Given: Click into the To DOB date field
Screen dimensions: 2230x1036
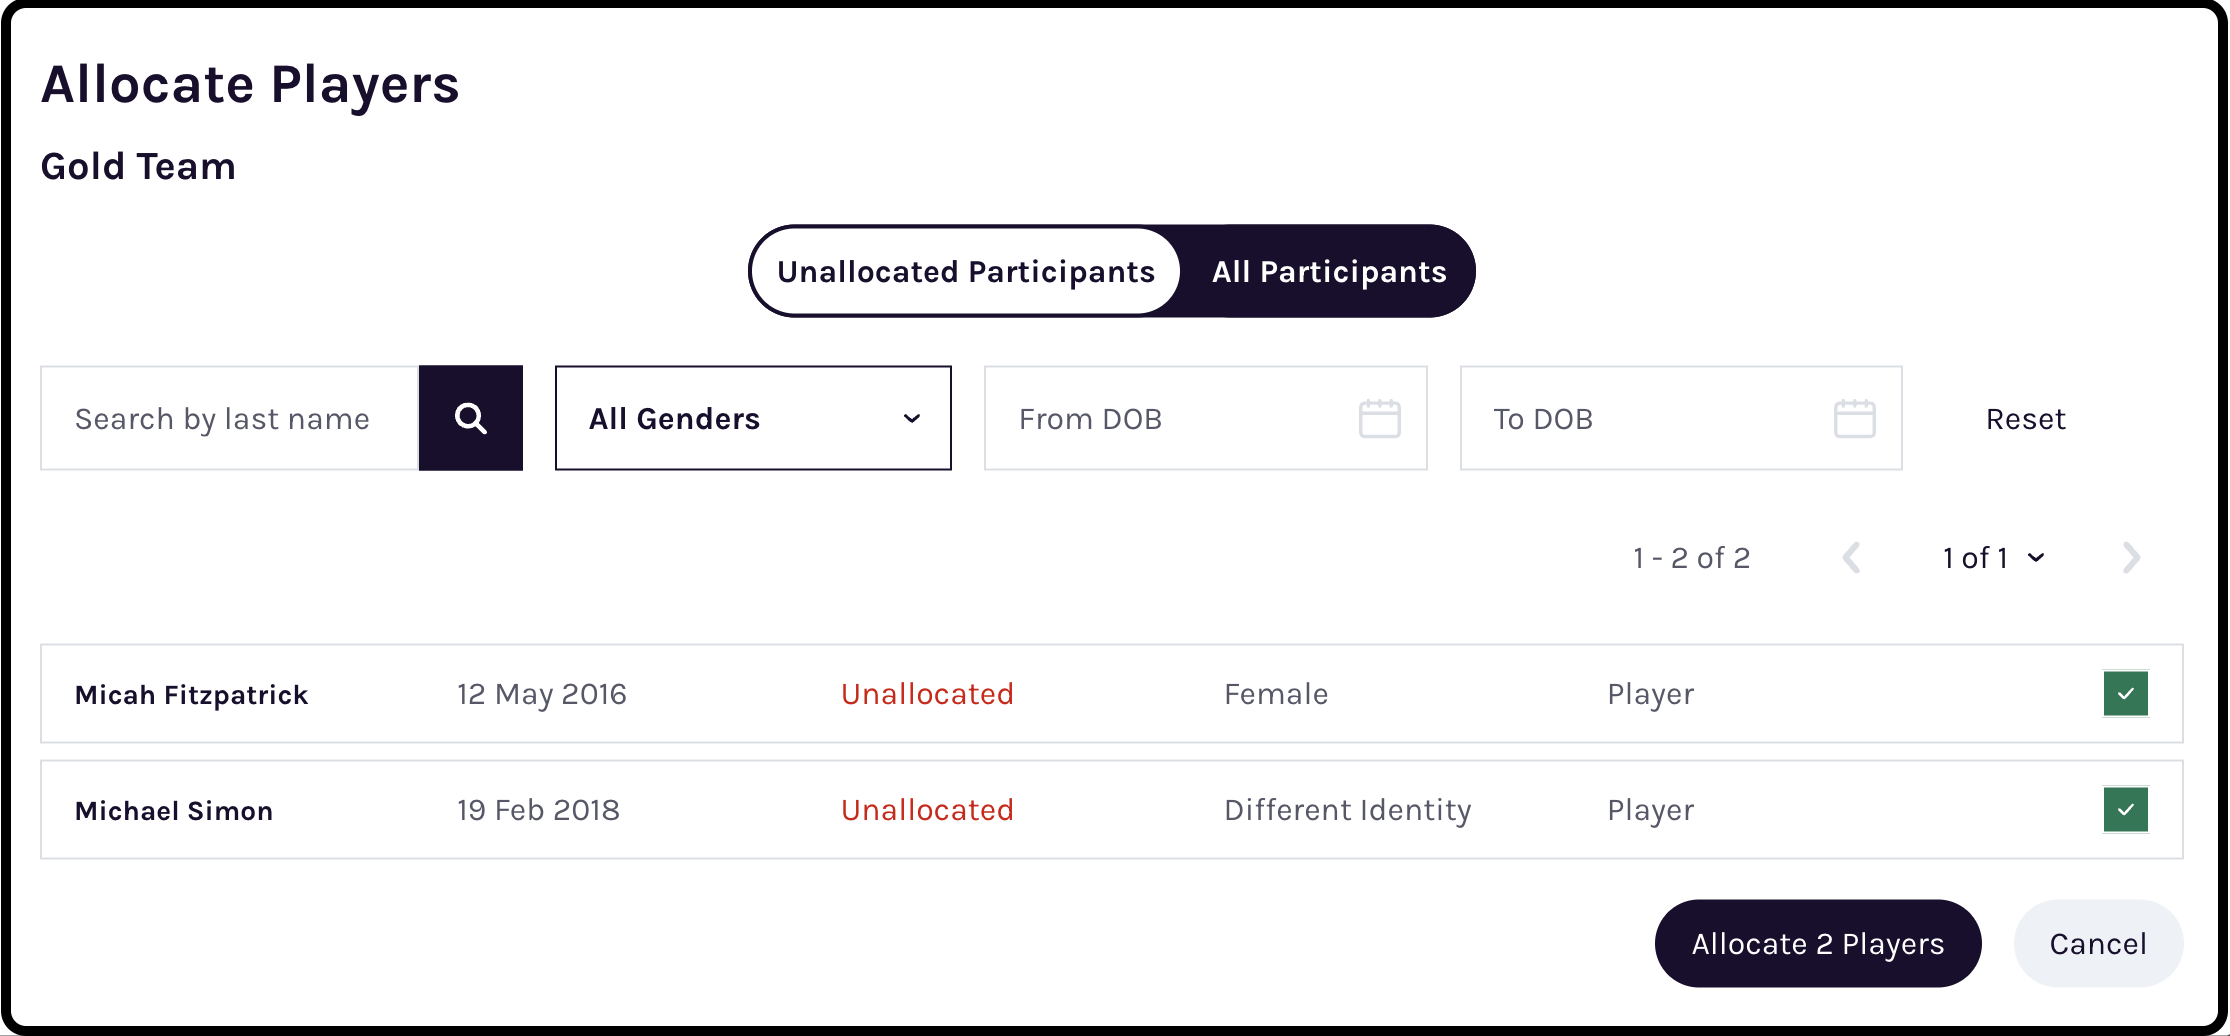Looking at the screenshot, I should 1680,418.
